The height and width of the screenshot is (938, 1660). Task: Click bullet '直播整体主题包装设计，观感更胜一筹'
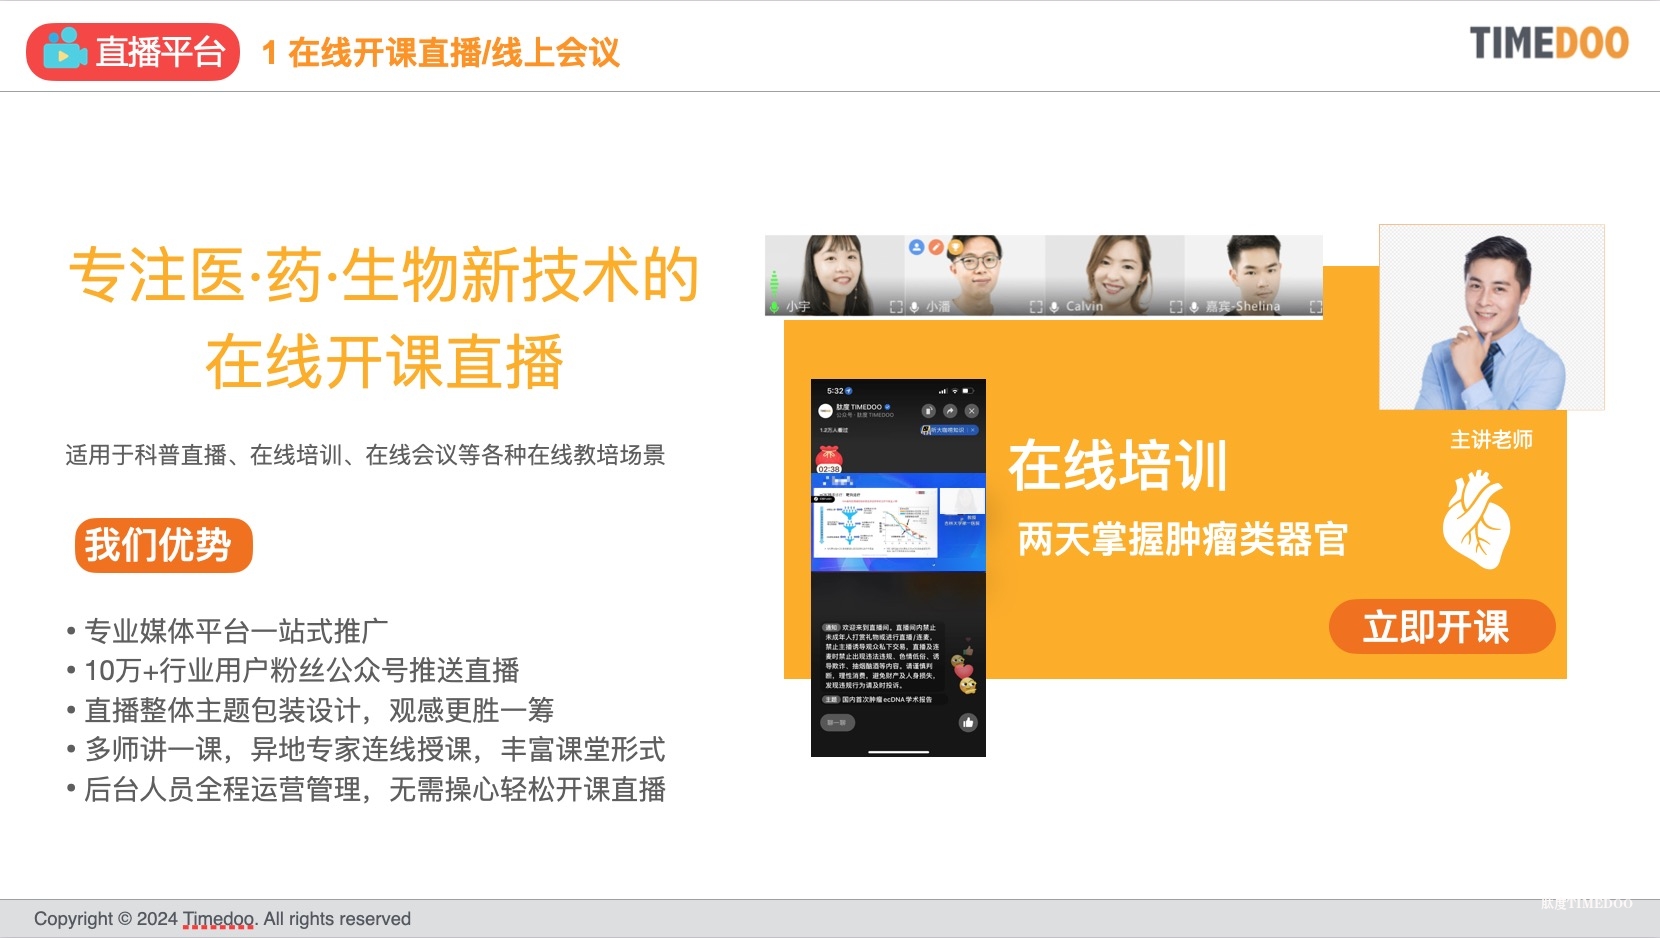click(319, 710)
